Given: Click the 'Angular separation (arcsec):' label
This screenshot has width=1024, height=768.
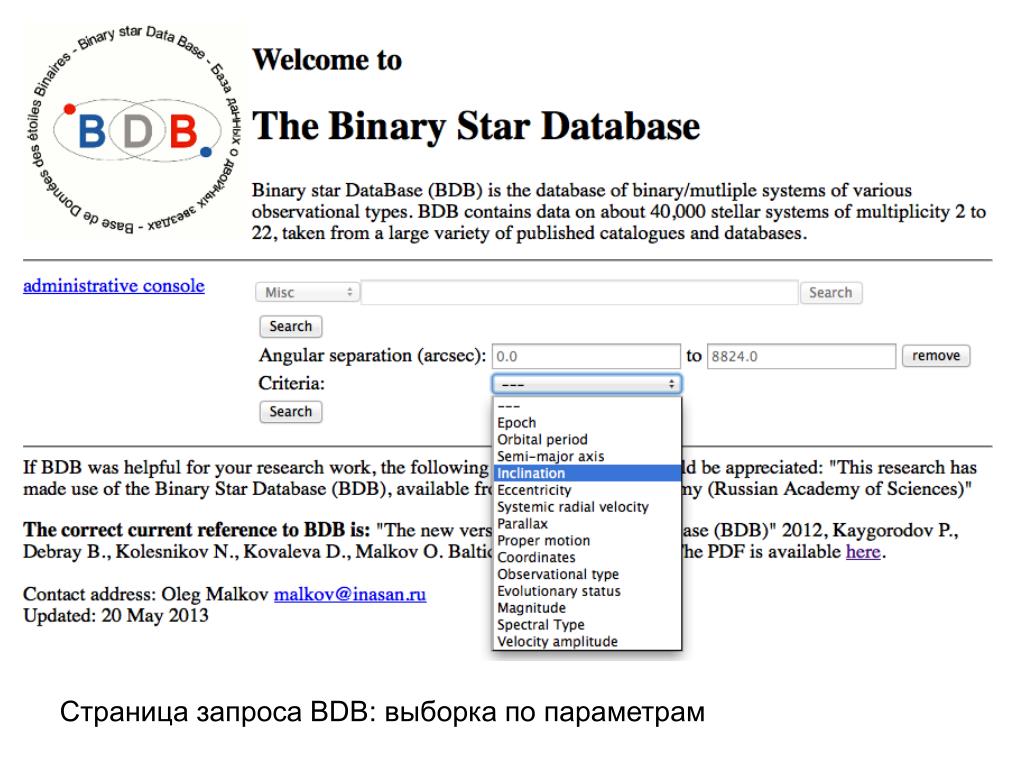Looking at the screenshot, I should pyautogui.click(x=372, y=356).
